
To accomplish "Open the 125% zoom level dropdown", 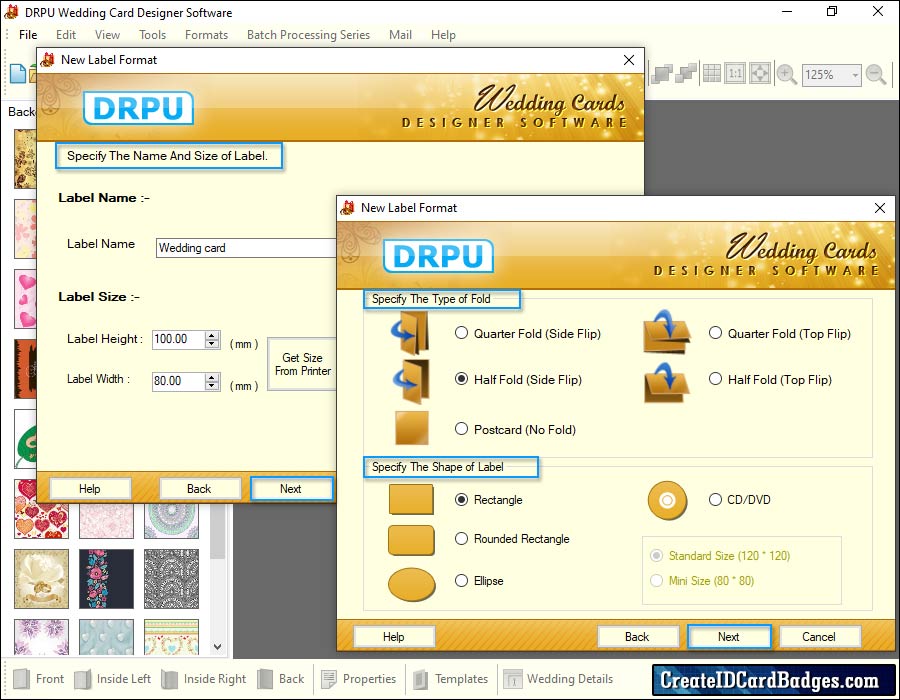I will [x=855, y=75].
